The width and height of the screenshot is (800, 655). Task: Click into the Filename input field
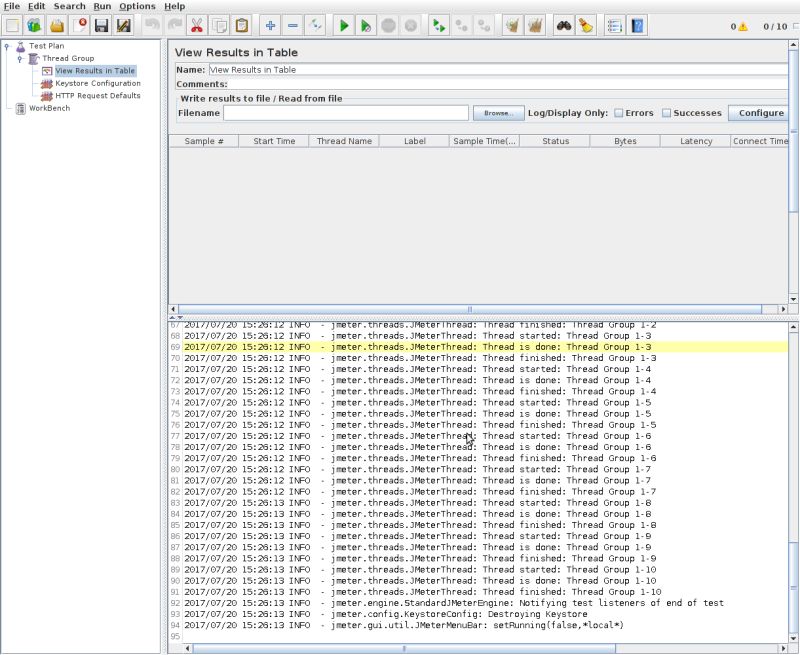(345, 113)
